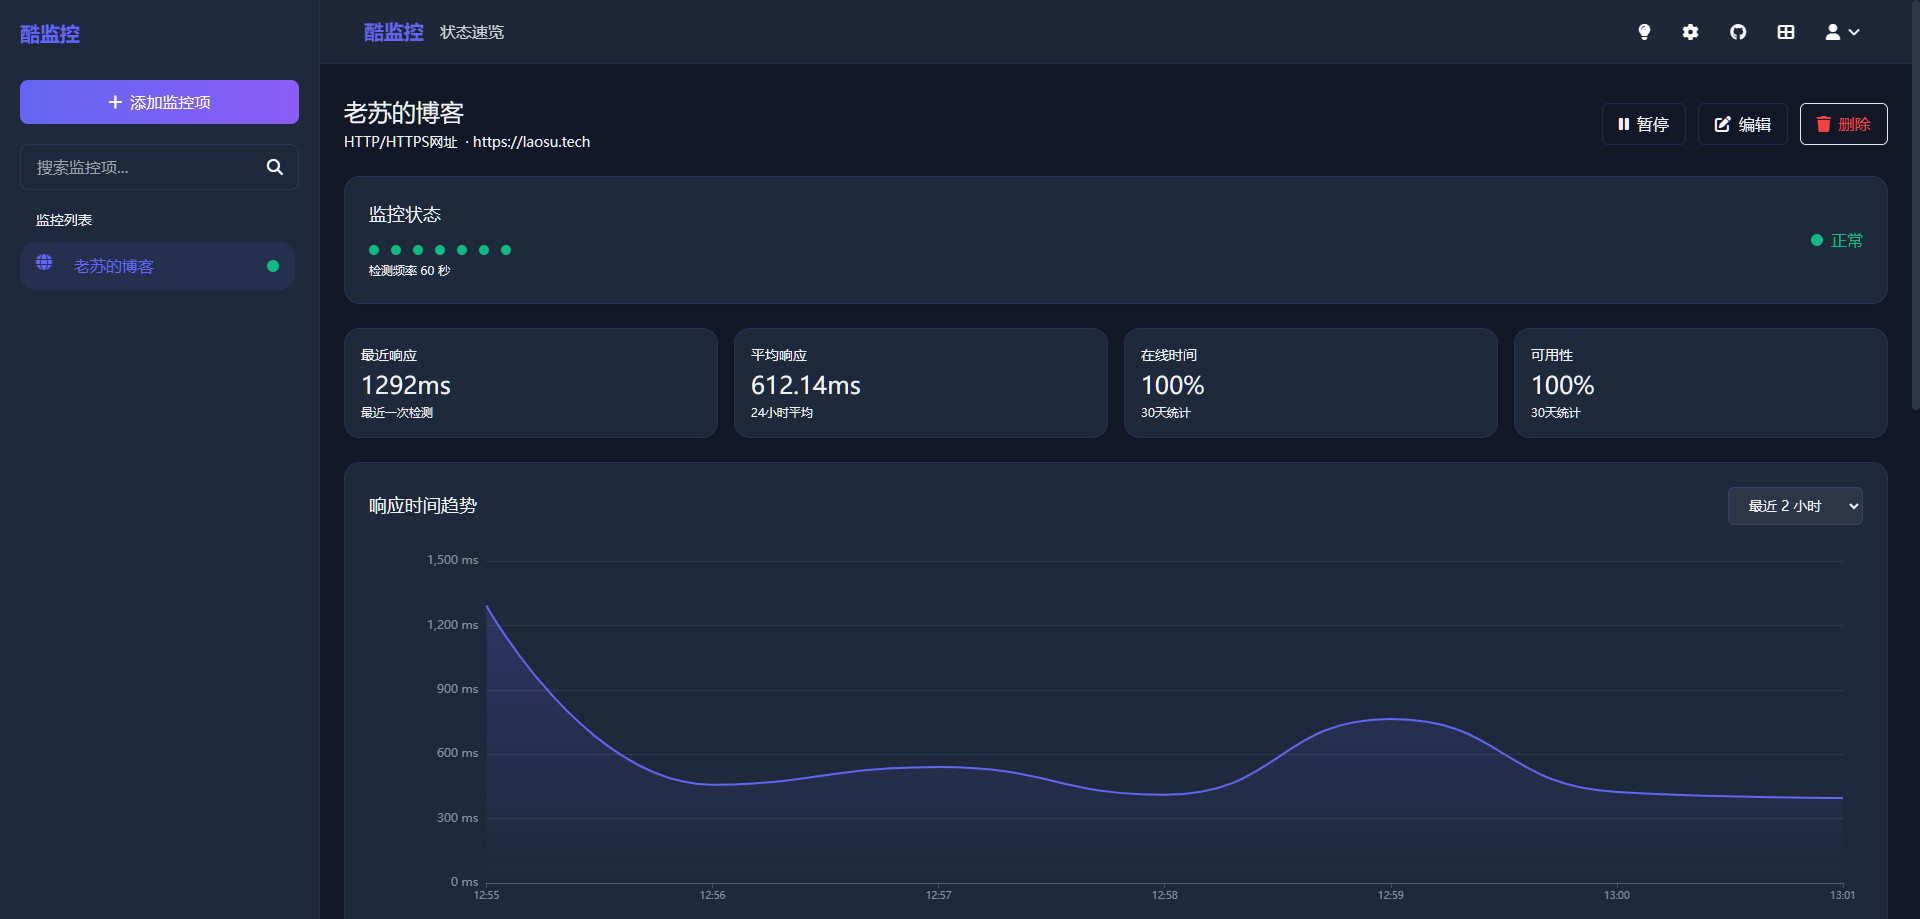Click the last green status history dot
This screenshot has width=1920, height=919.
click(x=506, y=250)
